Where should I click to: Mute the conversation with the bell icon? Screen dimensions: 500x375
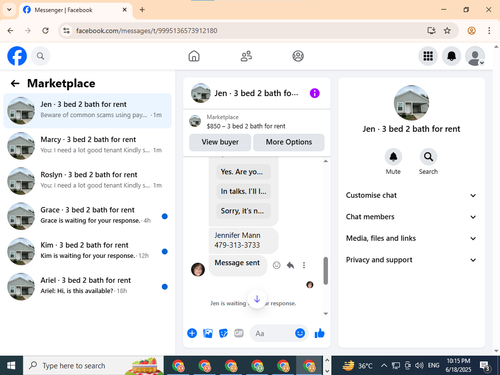pyautogui.click(x=393, y=157)
